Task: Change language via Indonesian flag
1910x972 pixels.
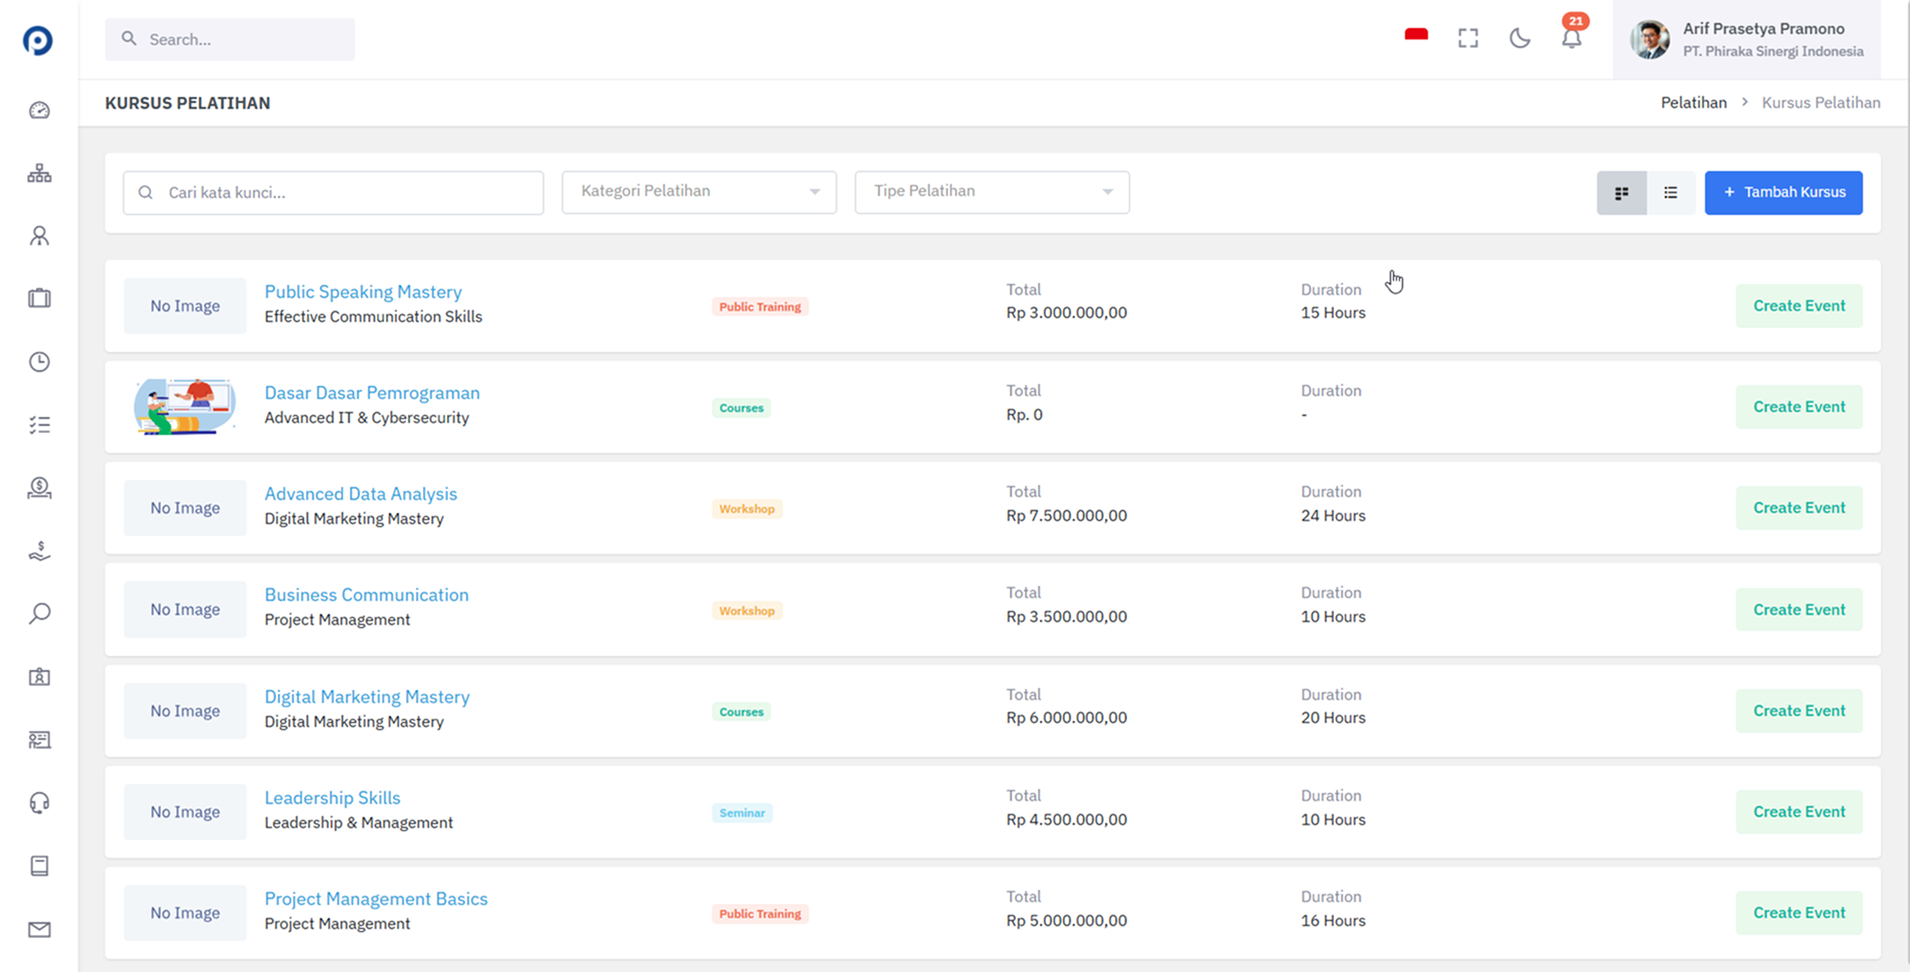Action: (1416, 35)
